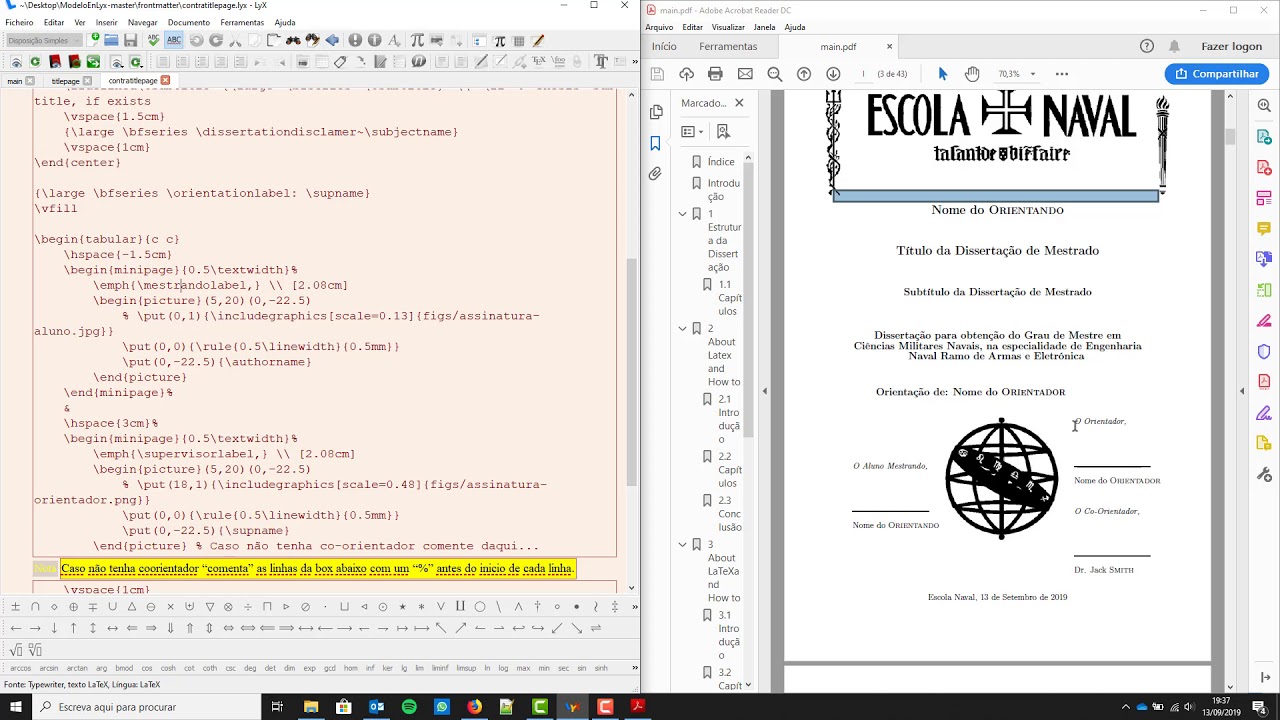Go to next page in Acrobat

click(x=833, y=74)
